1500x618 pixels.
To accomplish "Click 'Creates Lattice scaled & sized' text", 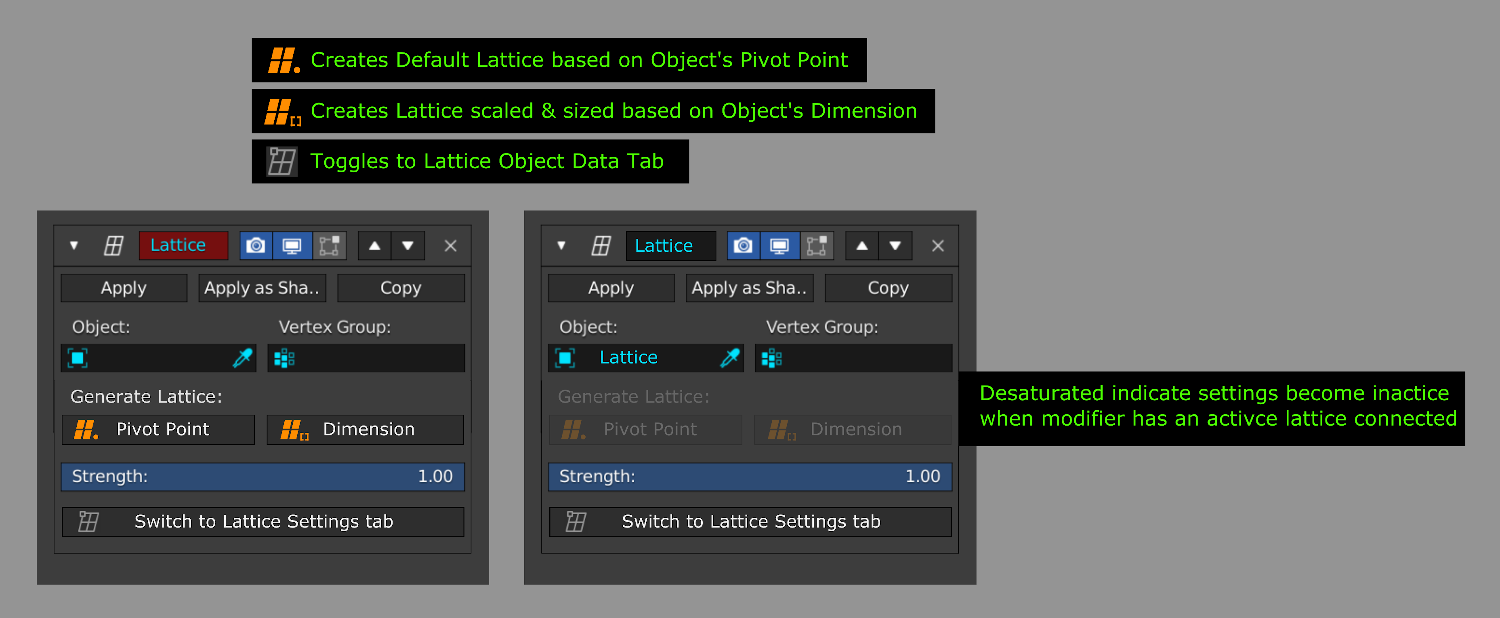I will 614,111.
